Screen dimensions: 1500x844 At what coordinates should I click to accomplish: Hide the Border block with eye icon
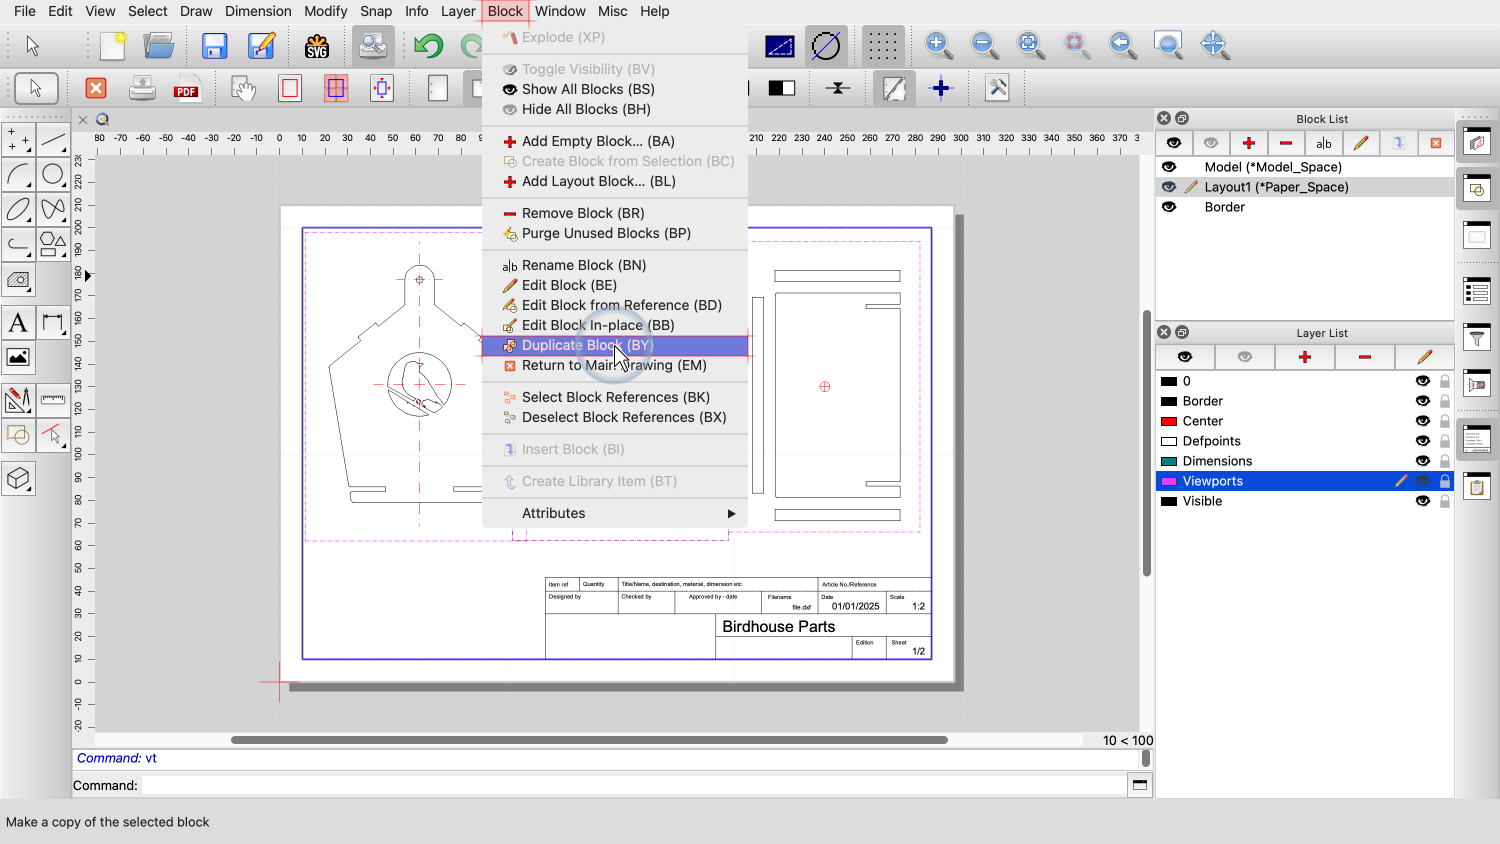(x=1169, y=207)
